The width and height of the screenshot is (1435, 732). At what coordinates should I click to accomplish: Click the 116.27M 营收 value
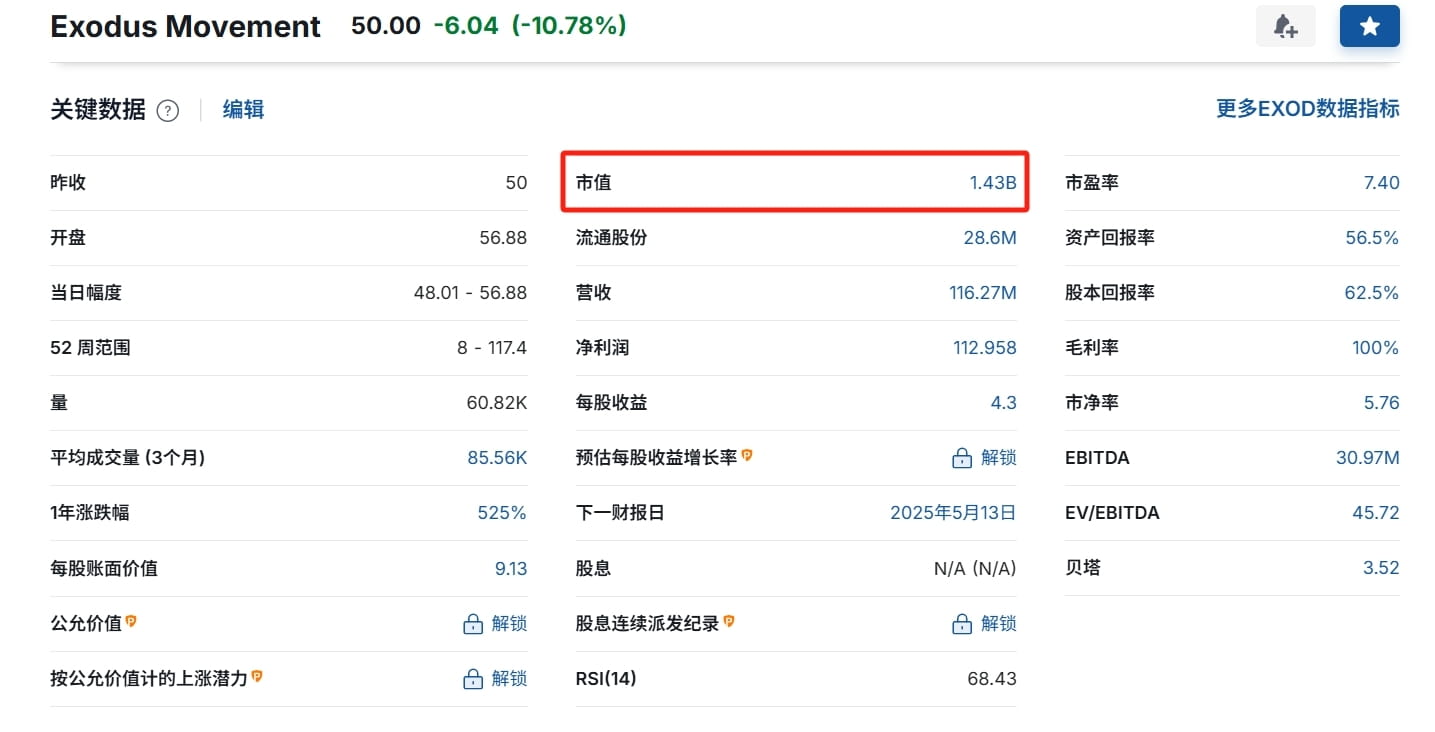[983, 293]
